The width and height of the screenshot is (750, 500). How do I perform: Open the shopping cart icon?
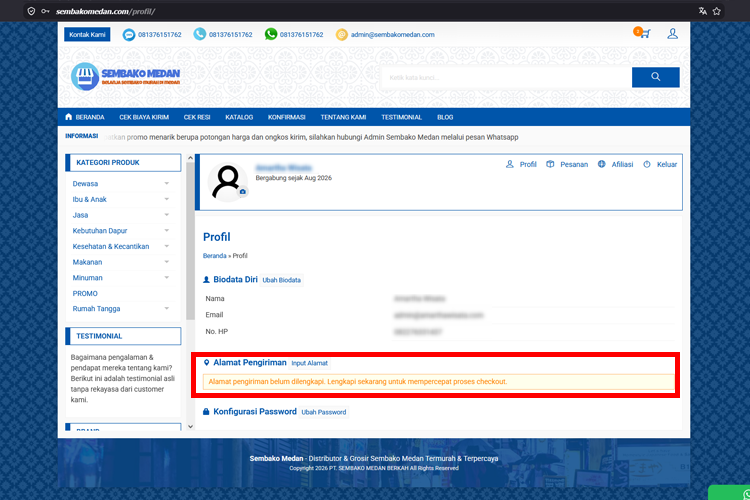point(645,34)
